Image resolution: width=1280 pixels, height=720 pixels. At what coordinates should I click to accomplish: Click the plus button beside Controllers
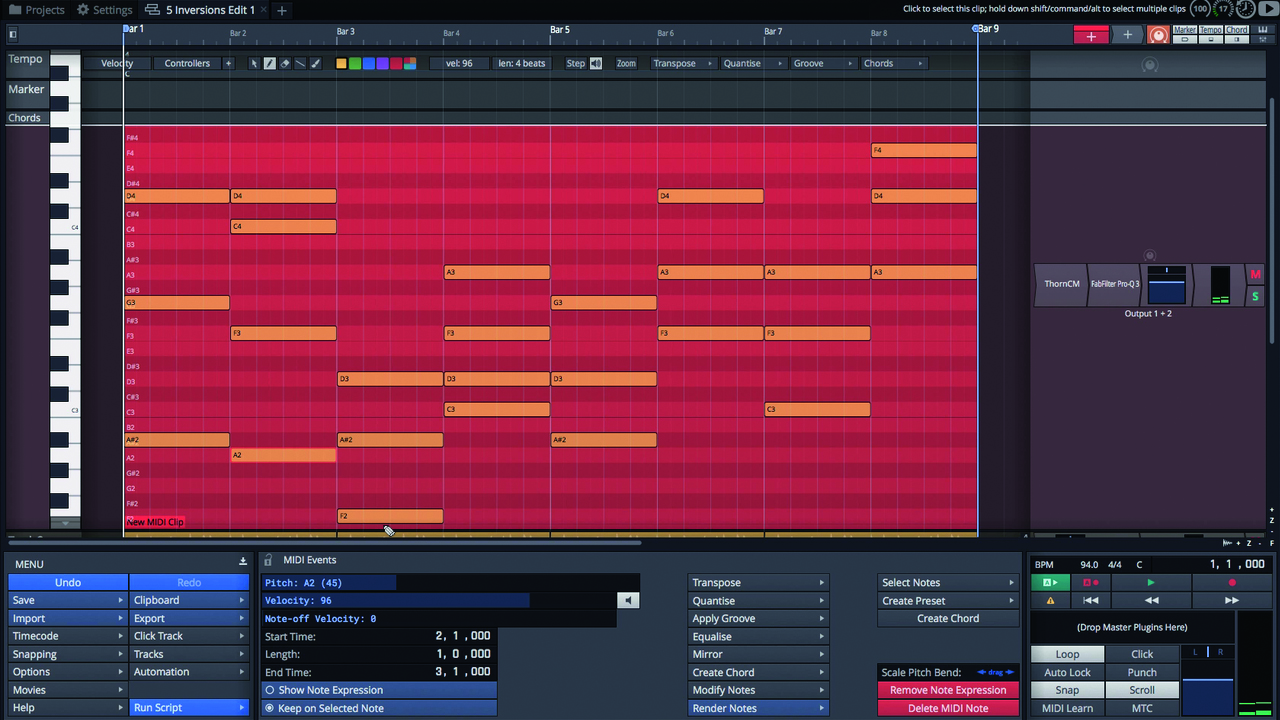click(228, 63)
